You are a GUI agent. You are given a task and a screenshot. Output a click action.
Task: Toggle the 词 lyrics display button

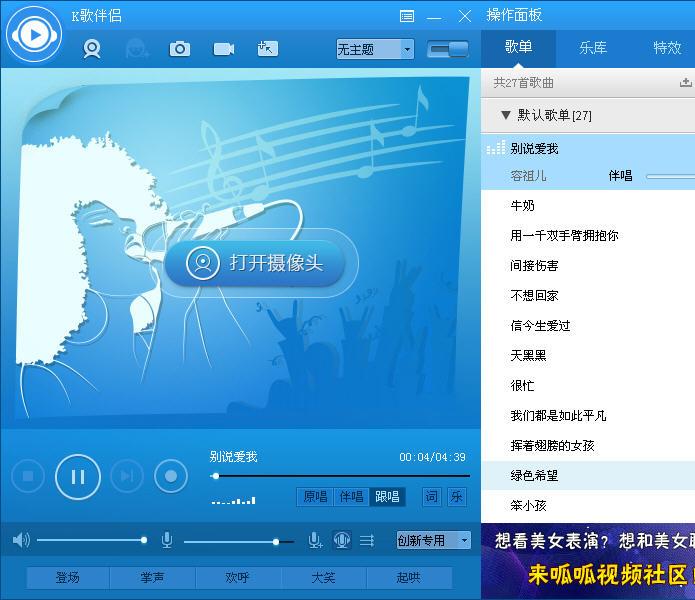[x=431, y=497]
